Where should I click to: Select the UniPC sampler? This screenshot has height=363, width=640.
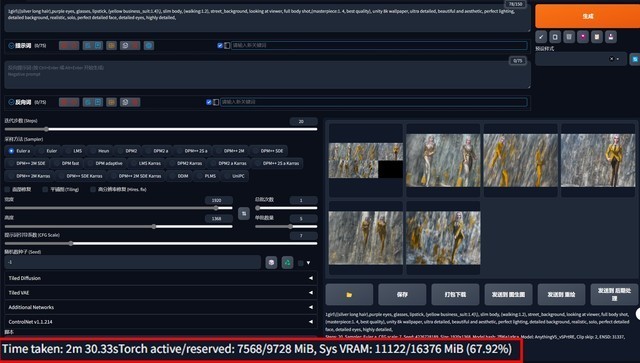coord(235,176)
